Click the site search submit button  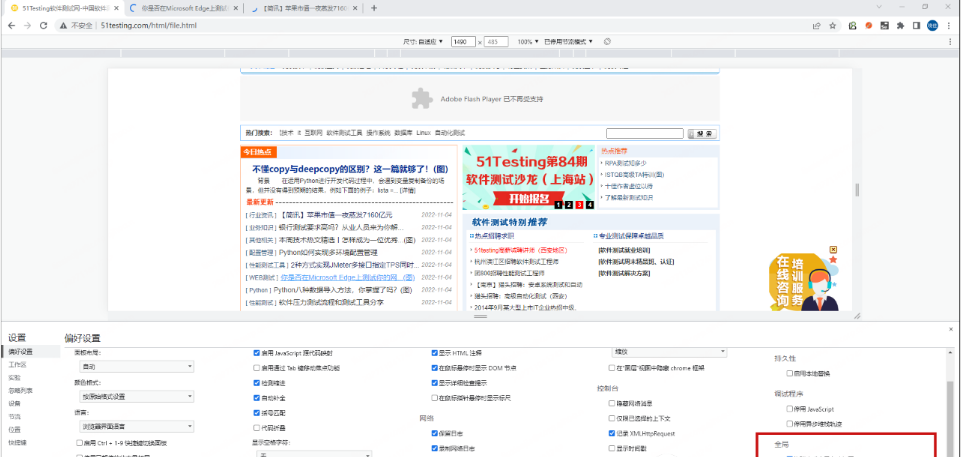coord(701,134)
